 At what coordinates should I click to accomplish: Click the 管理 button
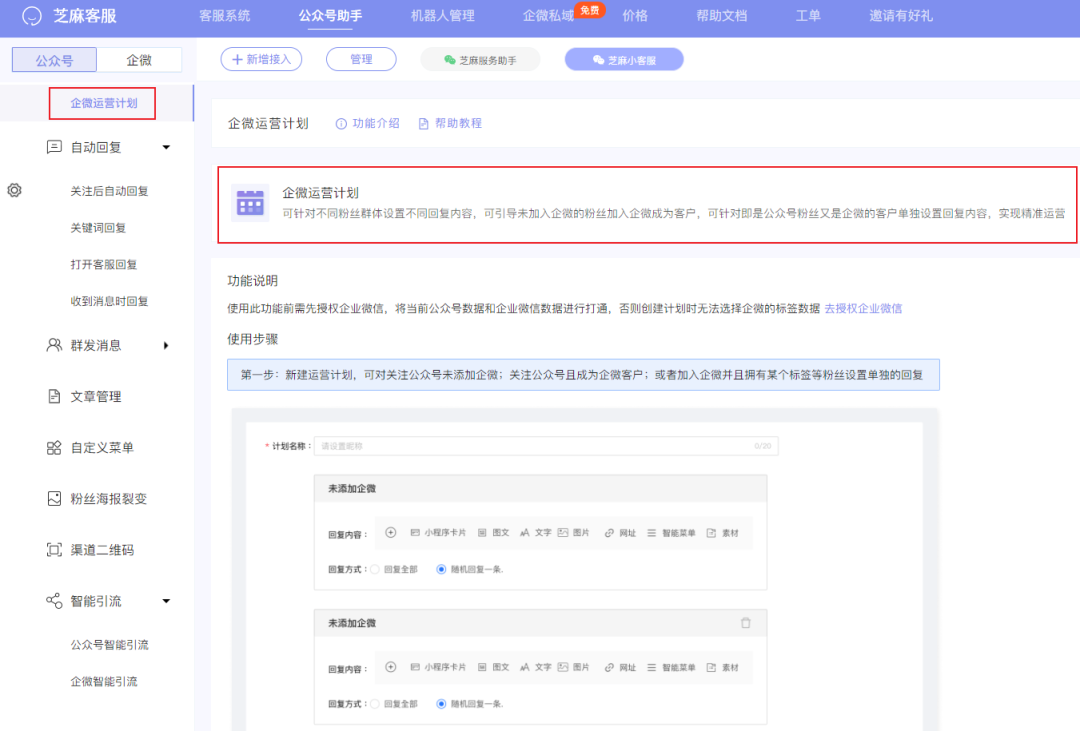pyautogui.click(x=361, y=59)
